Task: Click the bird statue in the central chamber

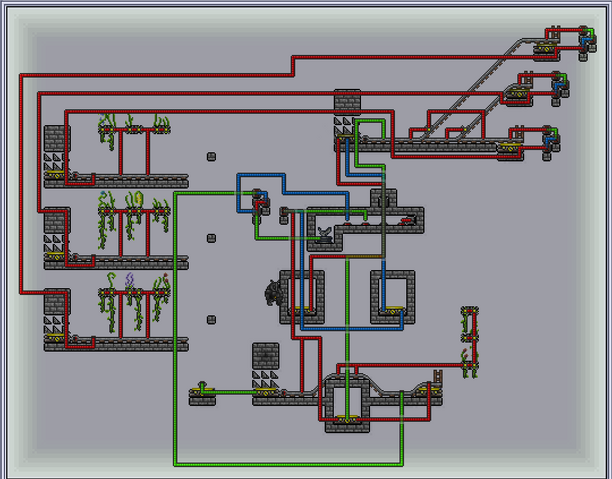Action: [x=324, y=235]
